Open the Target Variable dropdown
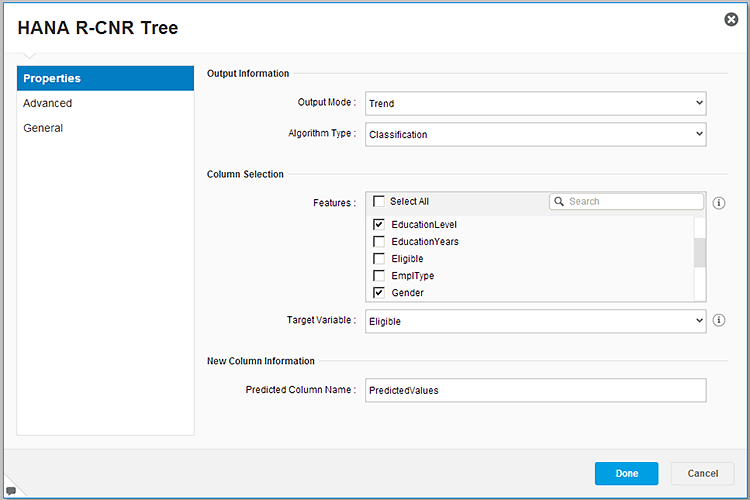Image resolution: width=750 pixels, height=500 pixels. (536, 321)
